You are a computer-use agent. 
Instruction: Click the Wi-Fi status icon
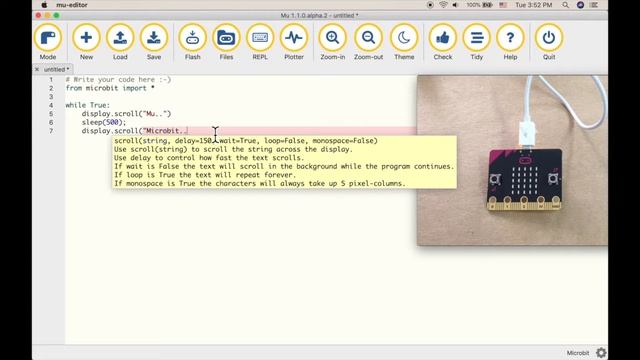pos(443,5)
